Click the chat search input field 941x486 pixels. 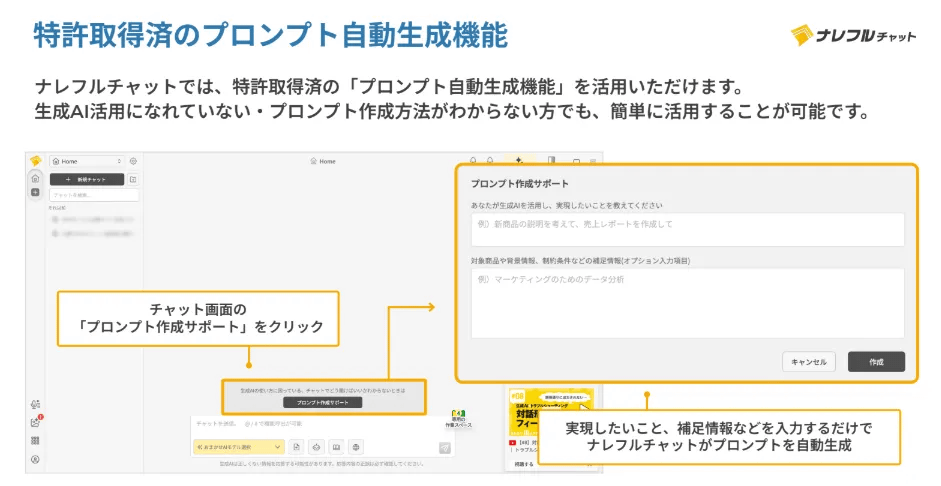tap(94, 195)
